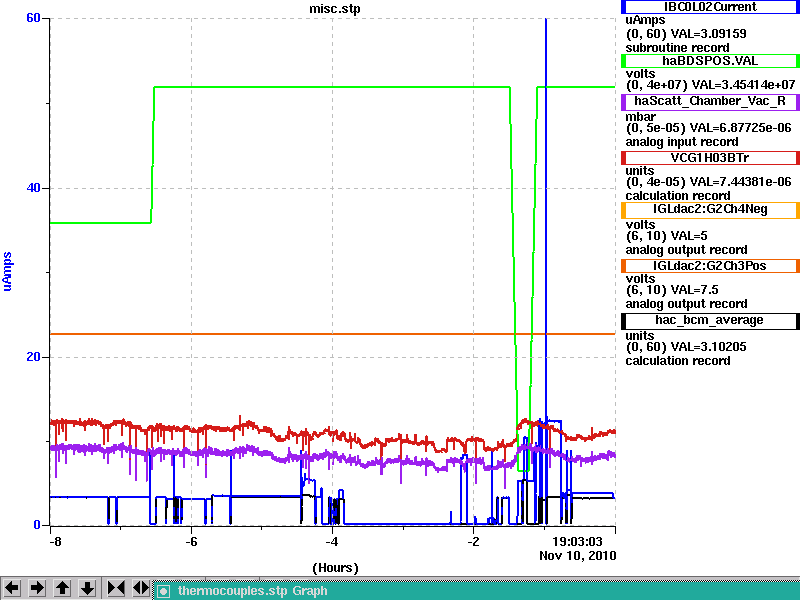
Task: Select the haBDSPOS.VAL legend entry
Action: pyautogui.click(x=710, y=61)
